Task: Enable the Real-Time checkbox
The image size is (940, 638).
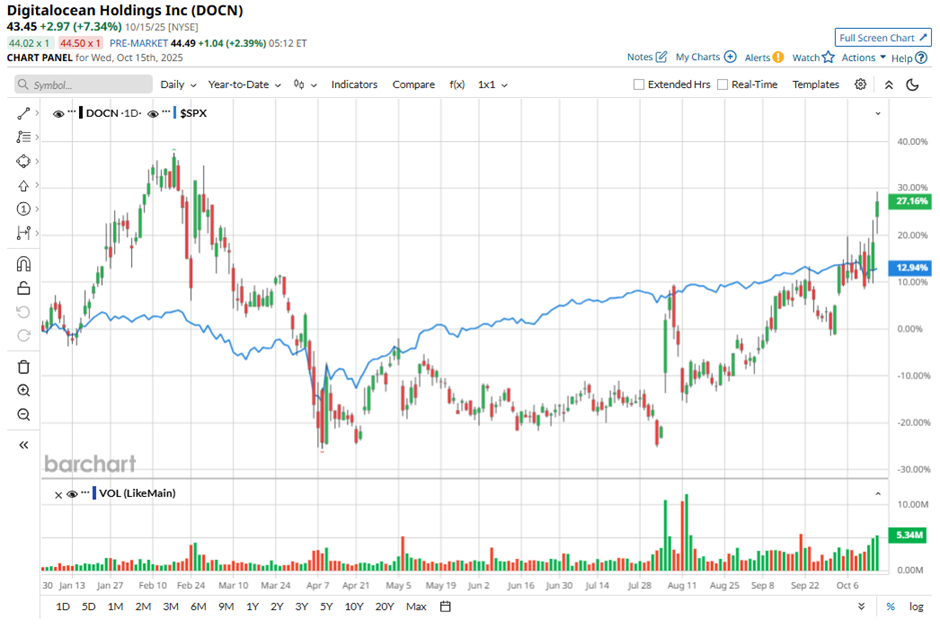Action: coord(723,85)
